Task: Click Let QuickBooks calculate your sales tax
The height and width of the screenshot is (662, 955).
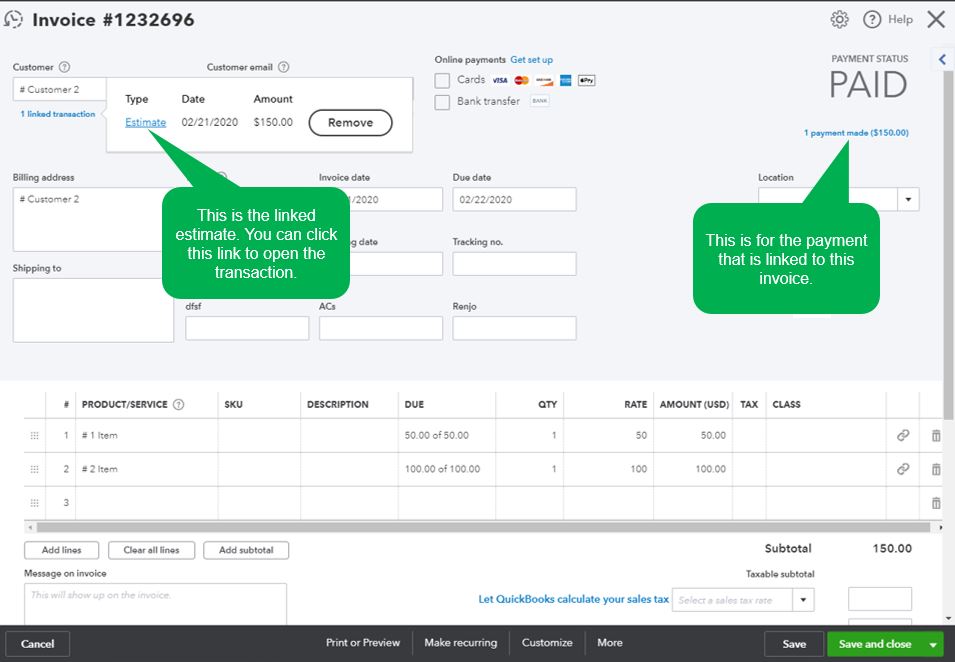Action: 573,599
